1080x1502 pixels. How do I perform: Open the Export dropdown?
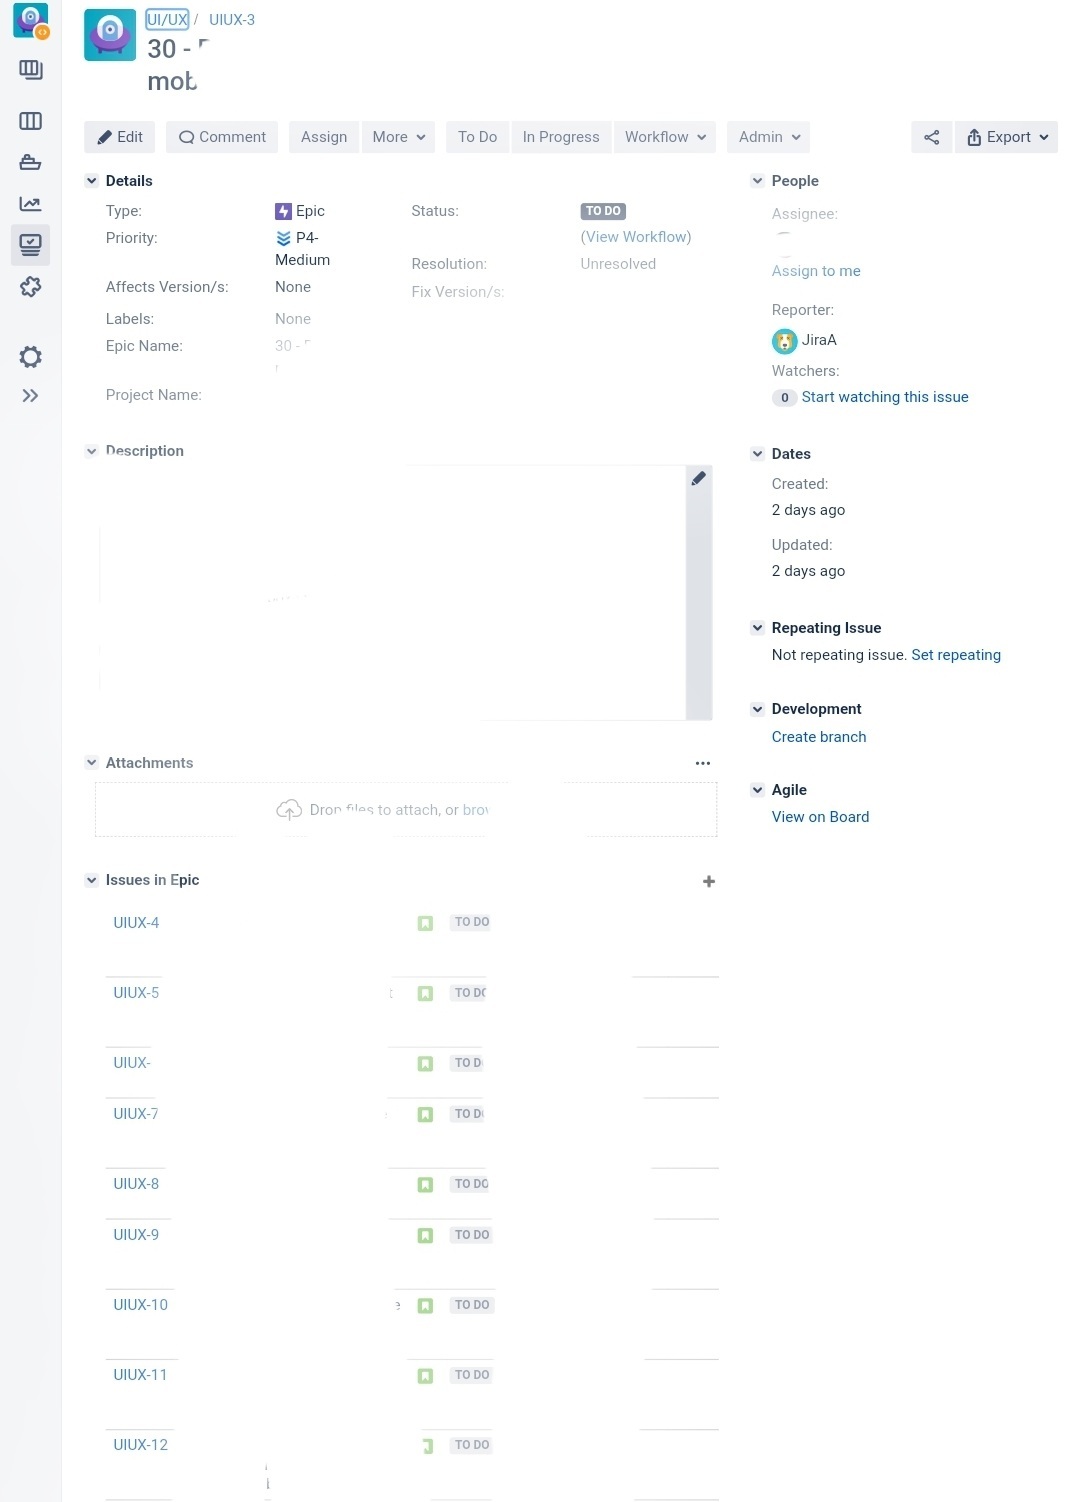[x=1006, y=137]
